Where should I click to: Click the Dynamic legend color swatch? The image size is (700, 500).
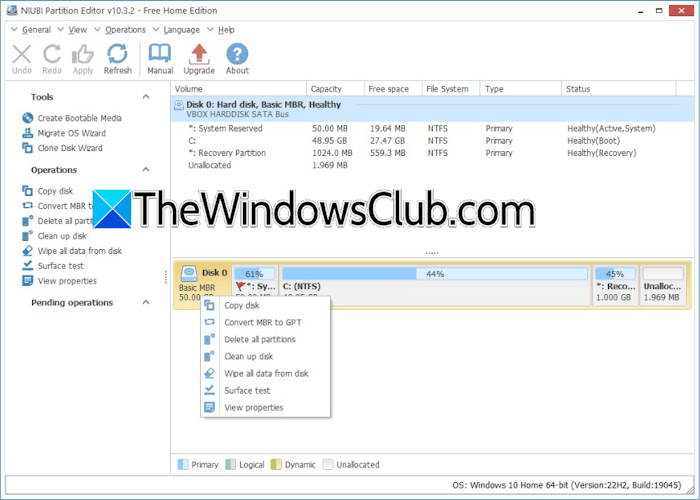(x=276, y=464)
